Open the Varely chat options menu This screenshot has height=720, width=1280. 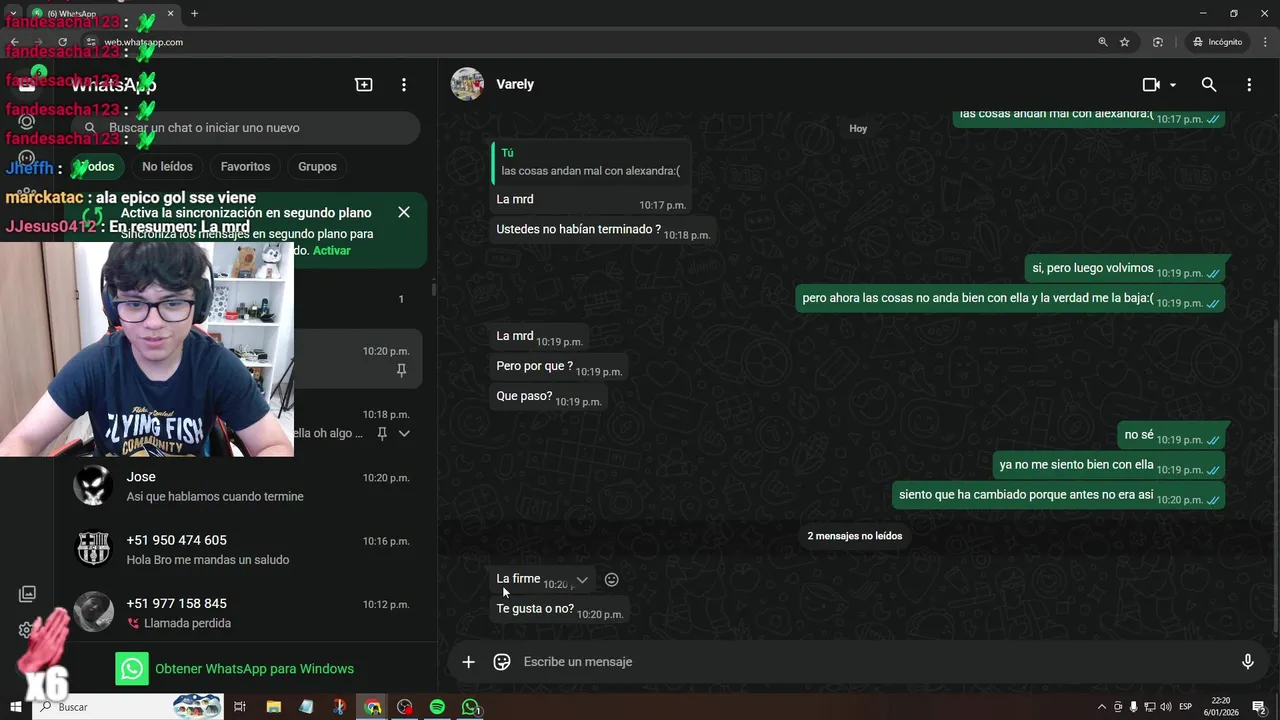click(1249, 85)
